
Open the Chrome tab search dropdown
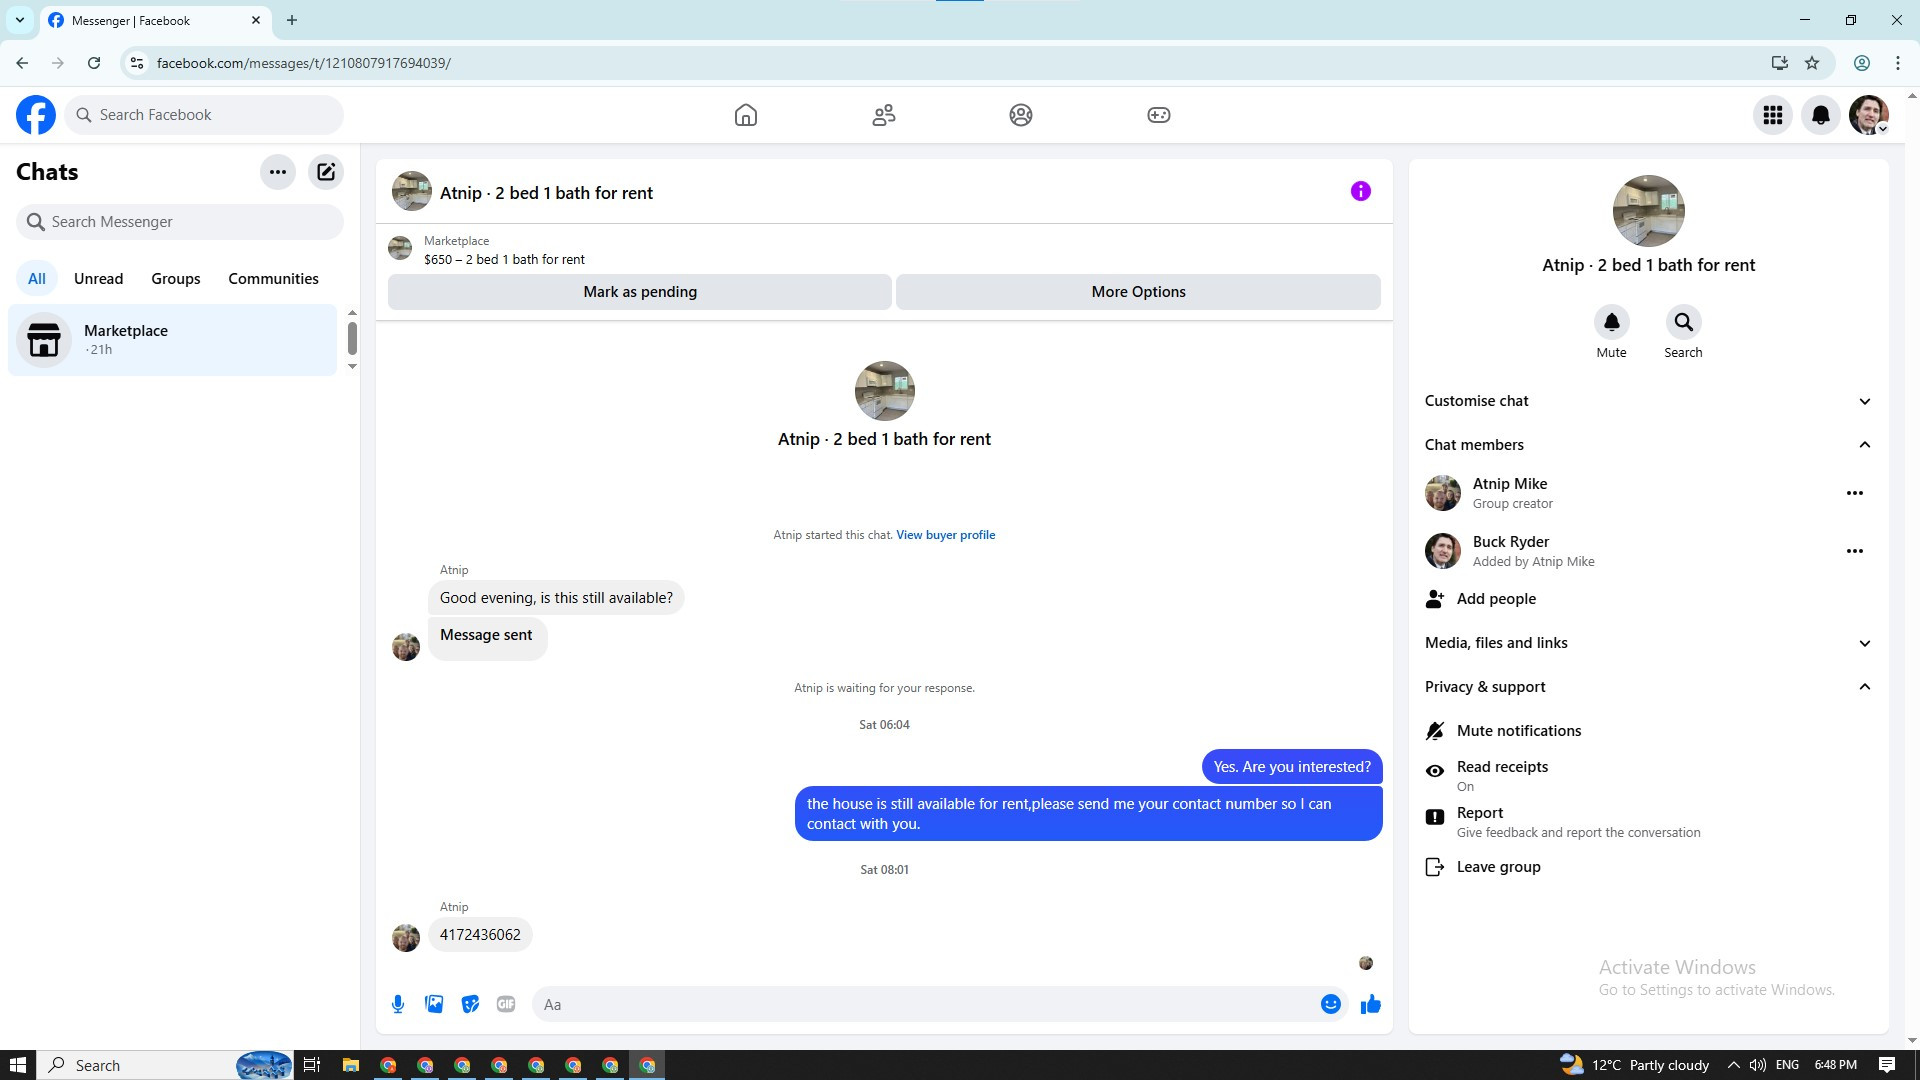pyautogui.click(x=20, y=20)
